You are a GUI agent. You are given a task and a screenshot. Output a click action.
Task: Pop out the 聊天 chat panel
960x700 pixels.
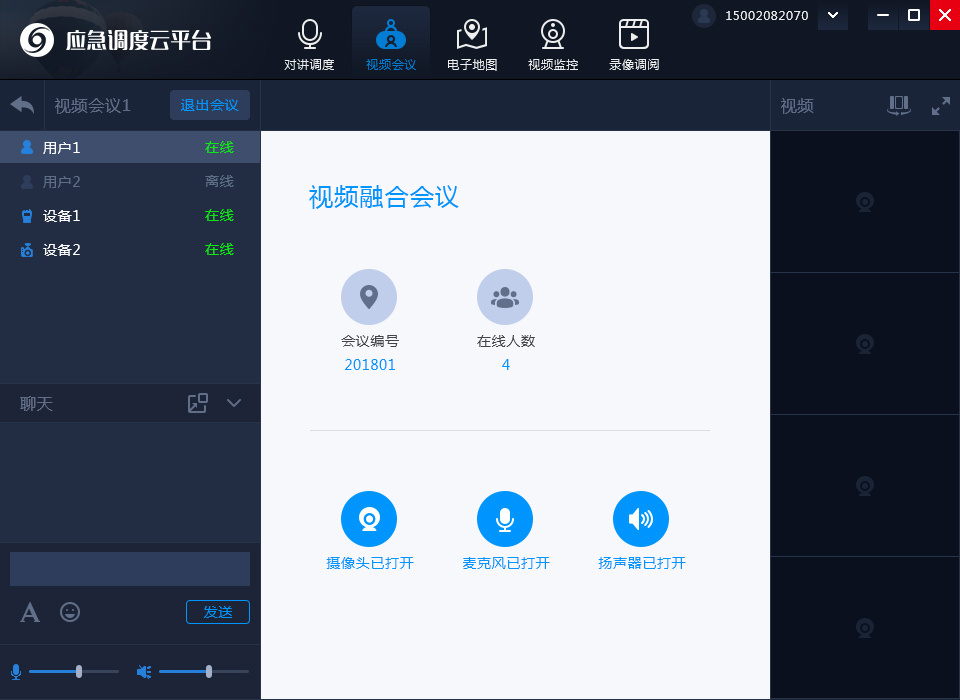click(x=198, y=403)
